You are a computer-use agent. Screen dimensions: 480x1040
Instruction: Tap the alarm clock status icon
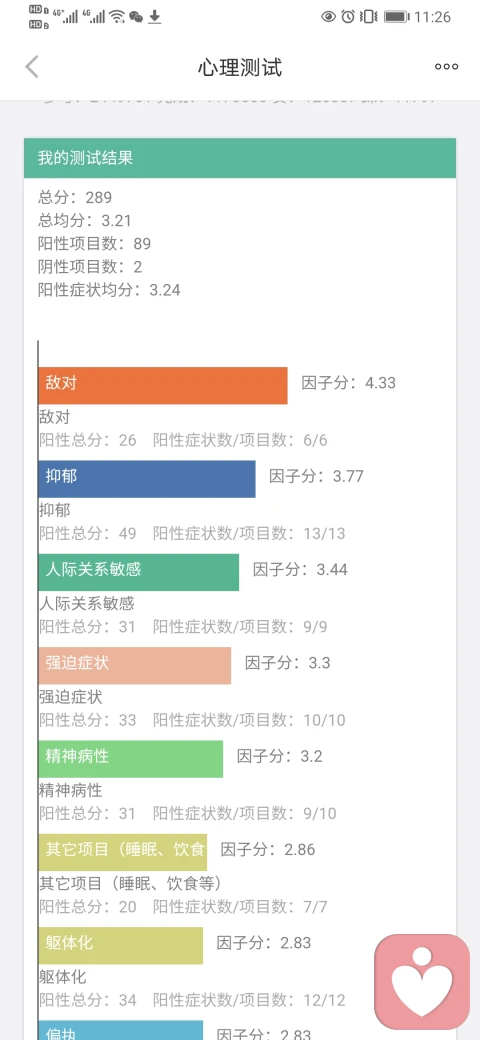pyautogui.click(x=348, y=17)
